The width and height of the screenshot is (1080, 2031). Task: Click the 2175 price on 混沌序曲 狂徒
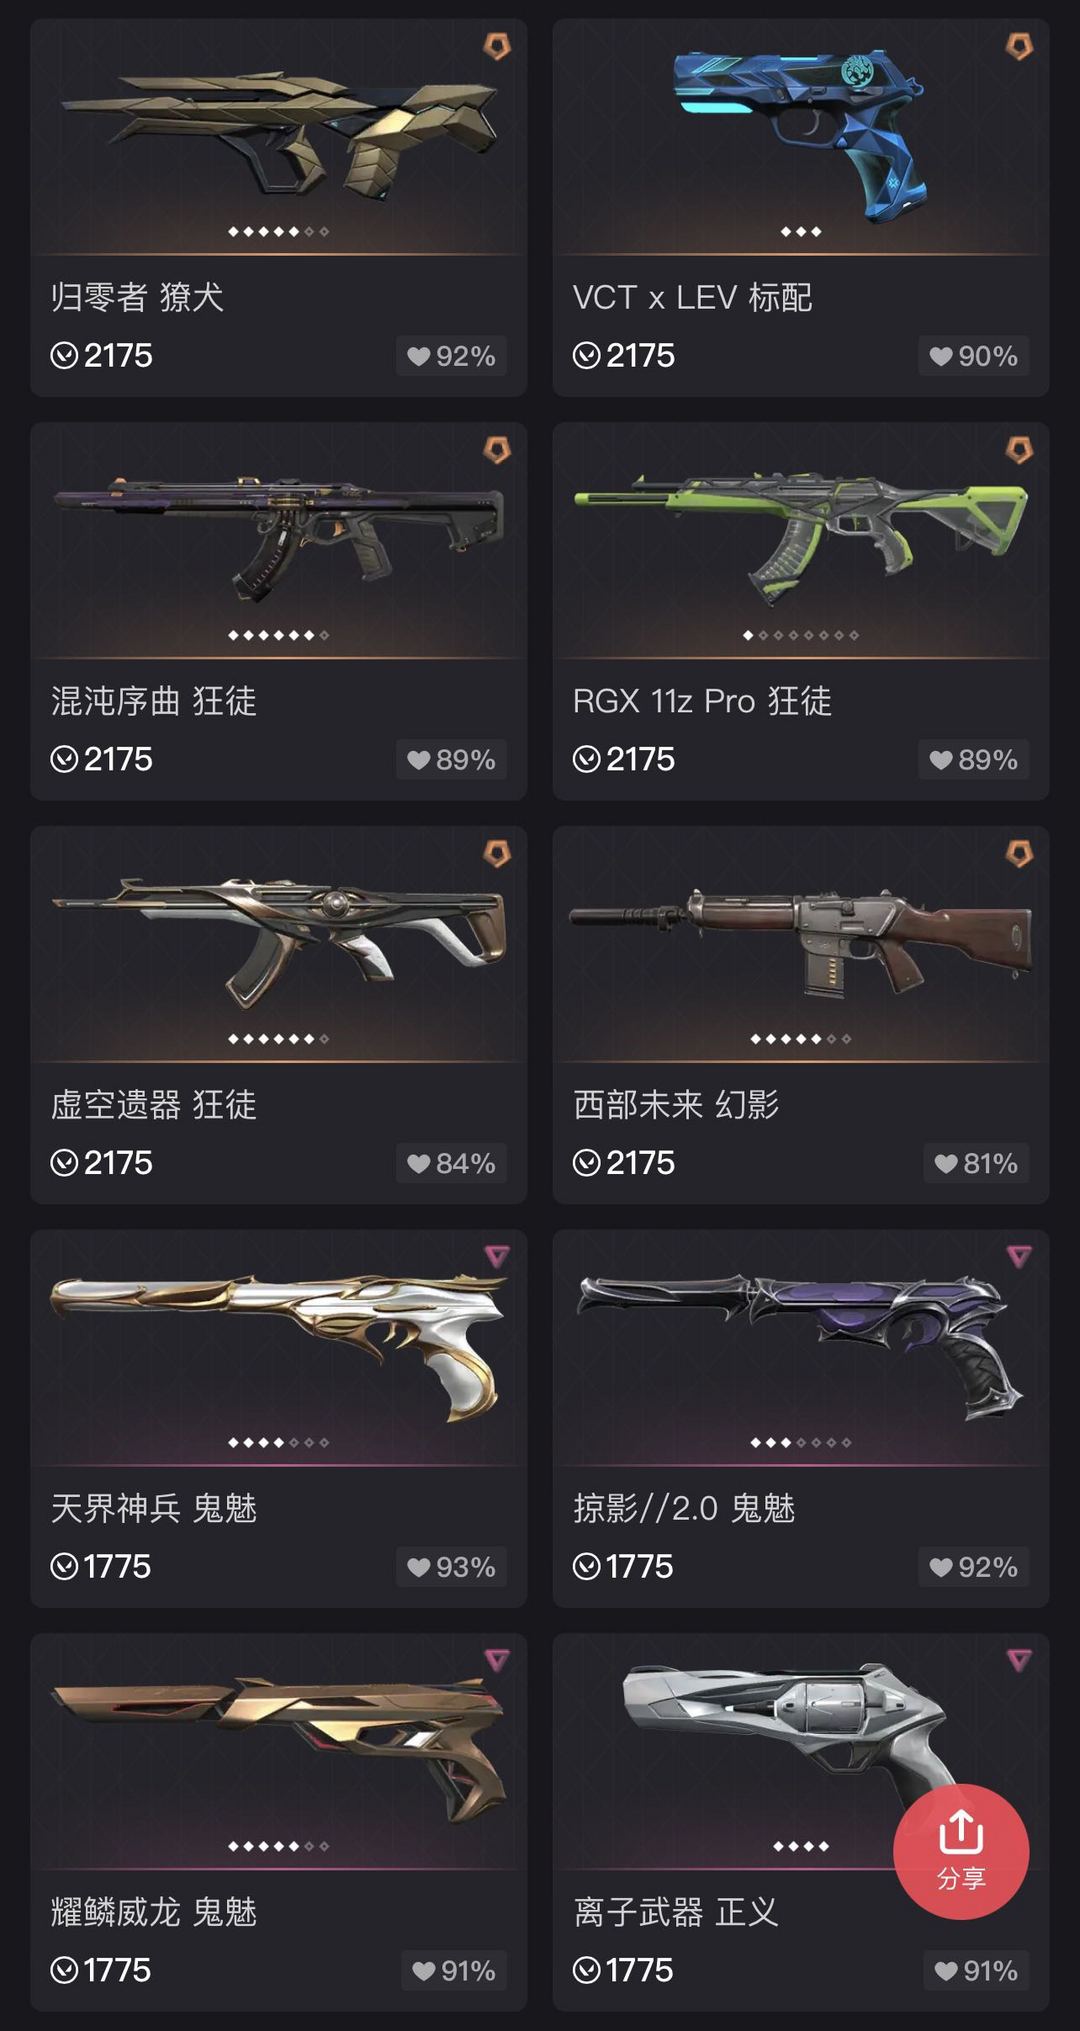118,760
